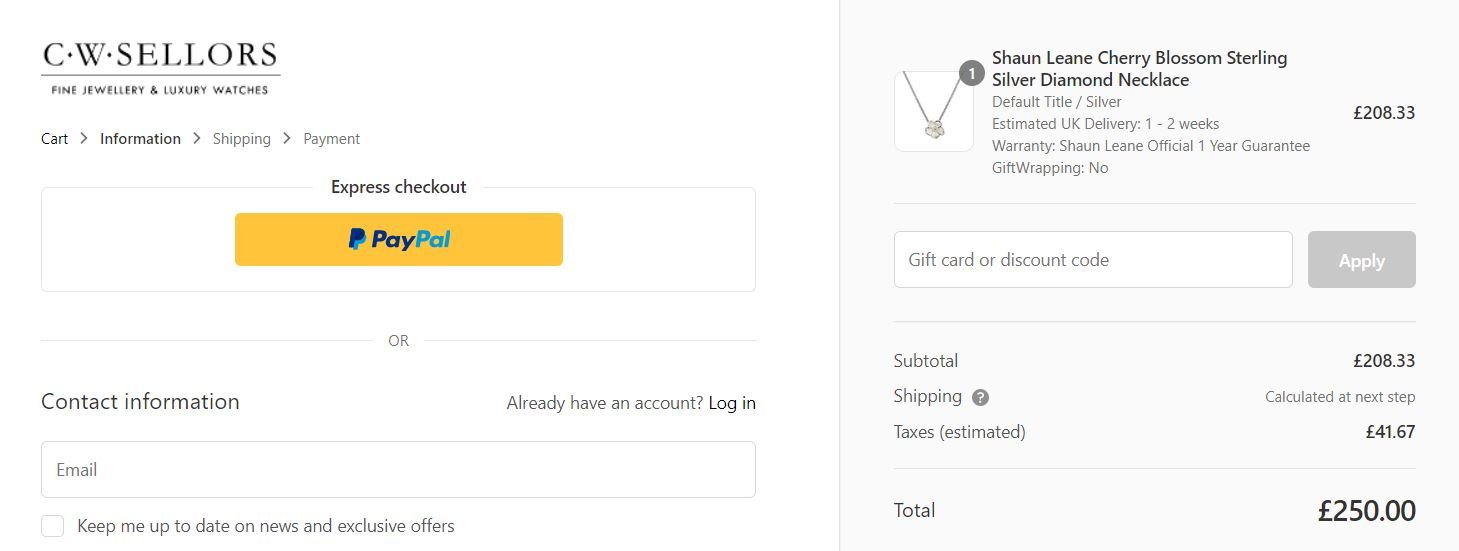Select the Information breadcrumb step
The image size is (1459, 551).
pyautogui.click(x=140, y=139)
